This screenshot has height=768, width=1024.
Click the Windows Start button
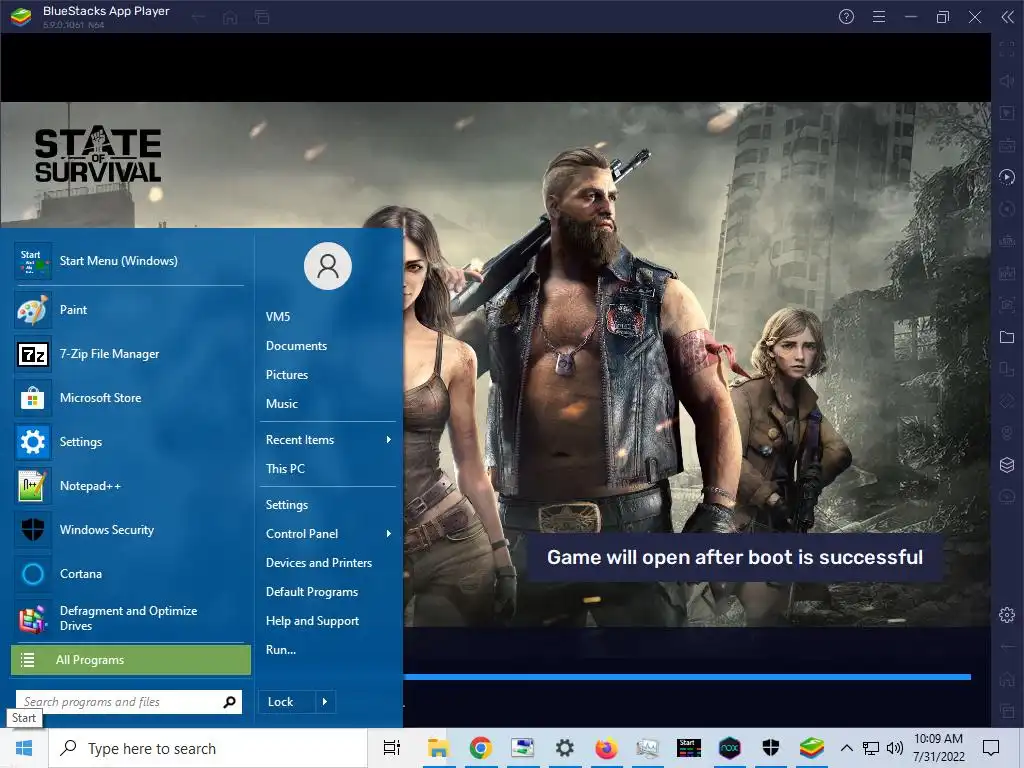coord(24,748)
